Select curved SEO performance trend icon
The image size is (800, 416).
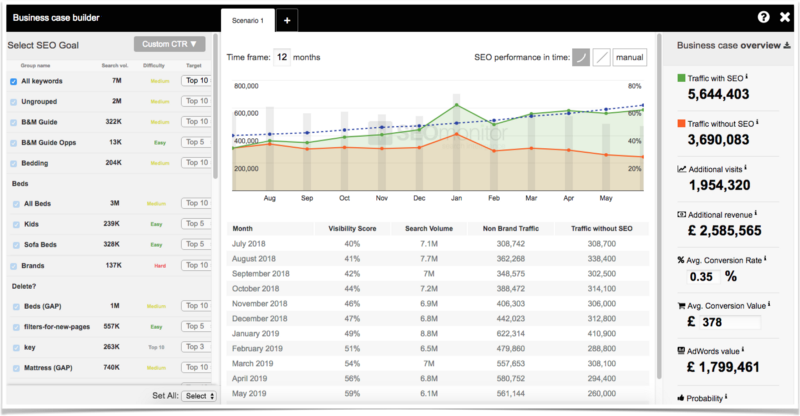point(581,57)
